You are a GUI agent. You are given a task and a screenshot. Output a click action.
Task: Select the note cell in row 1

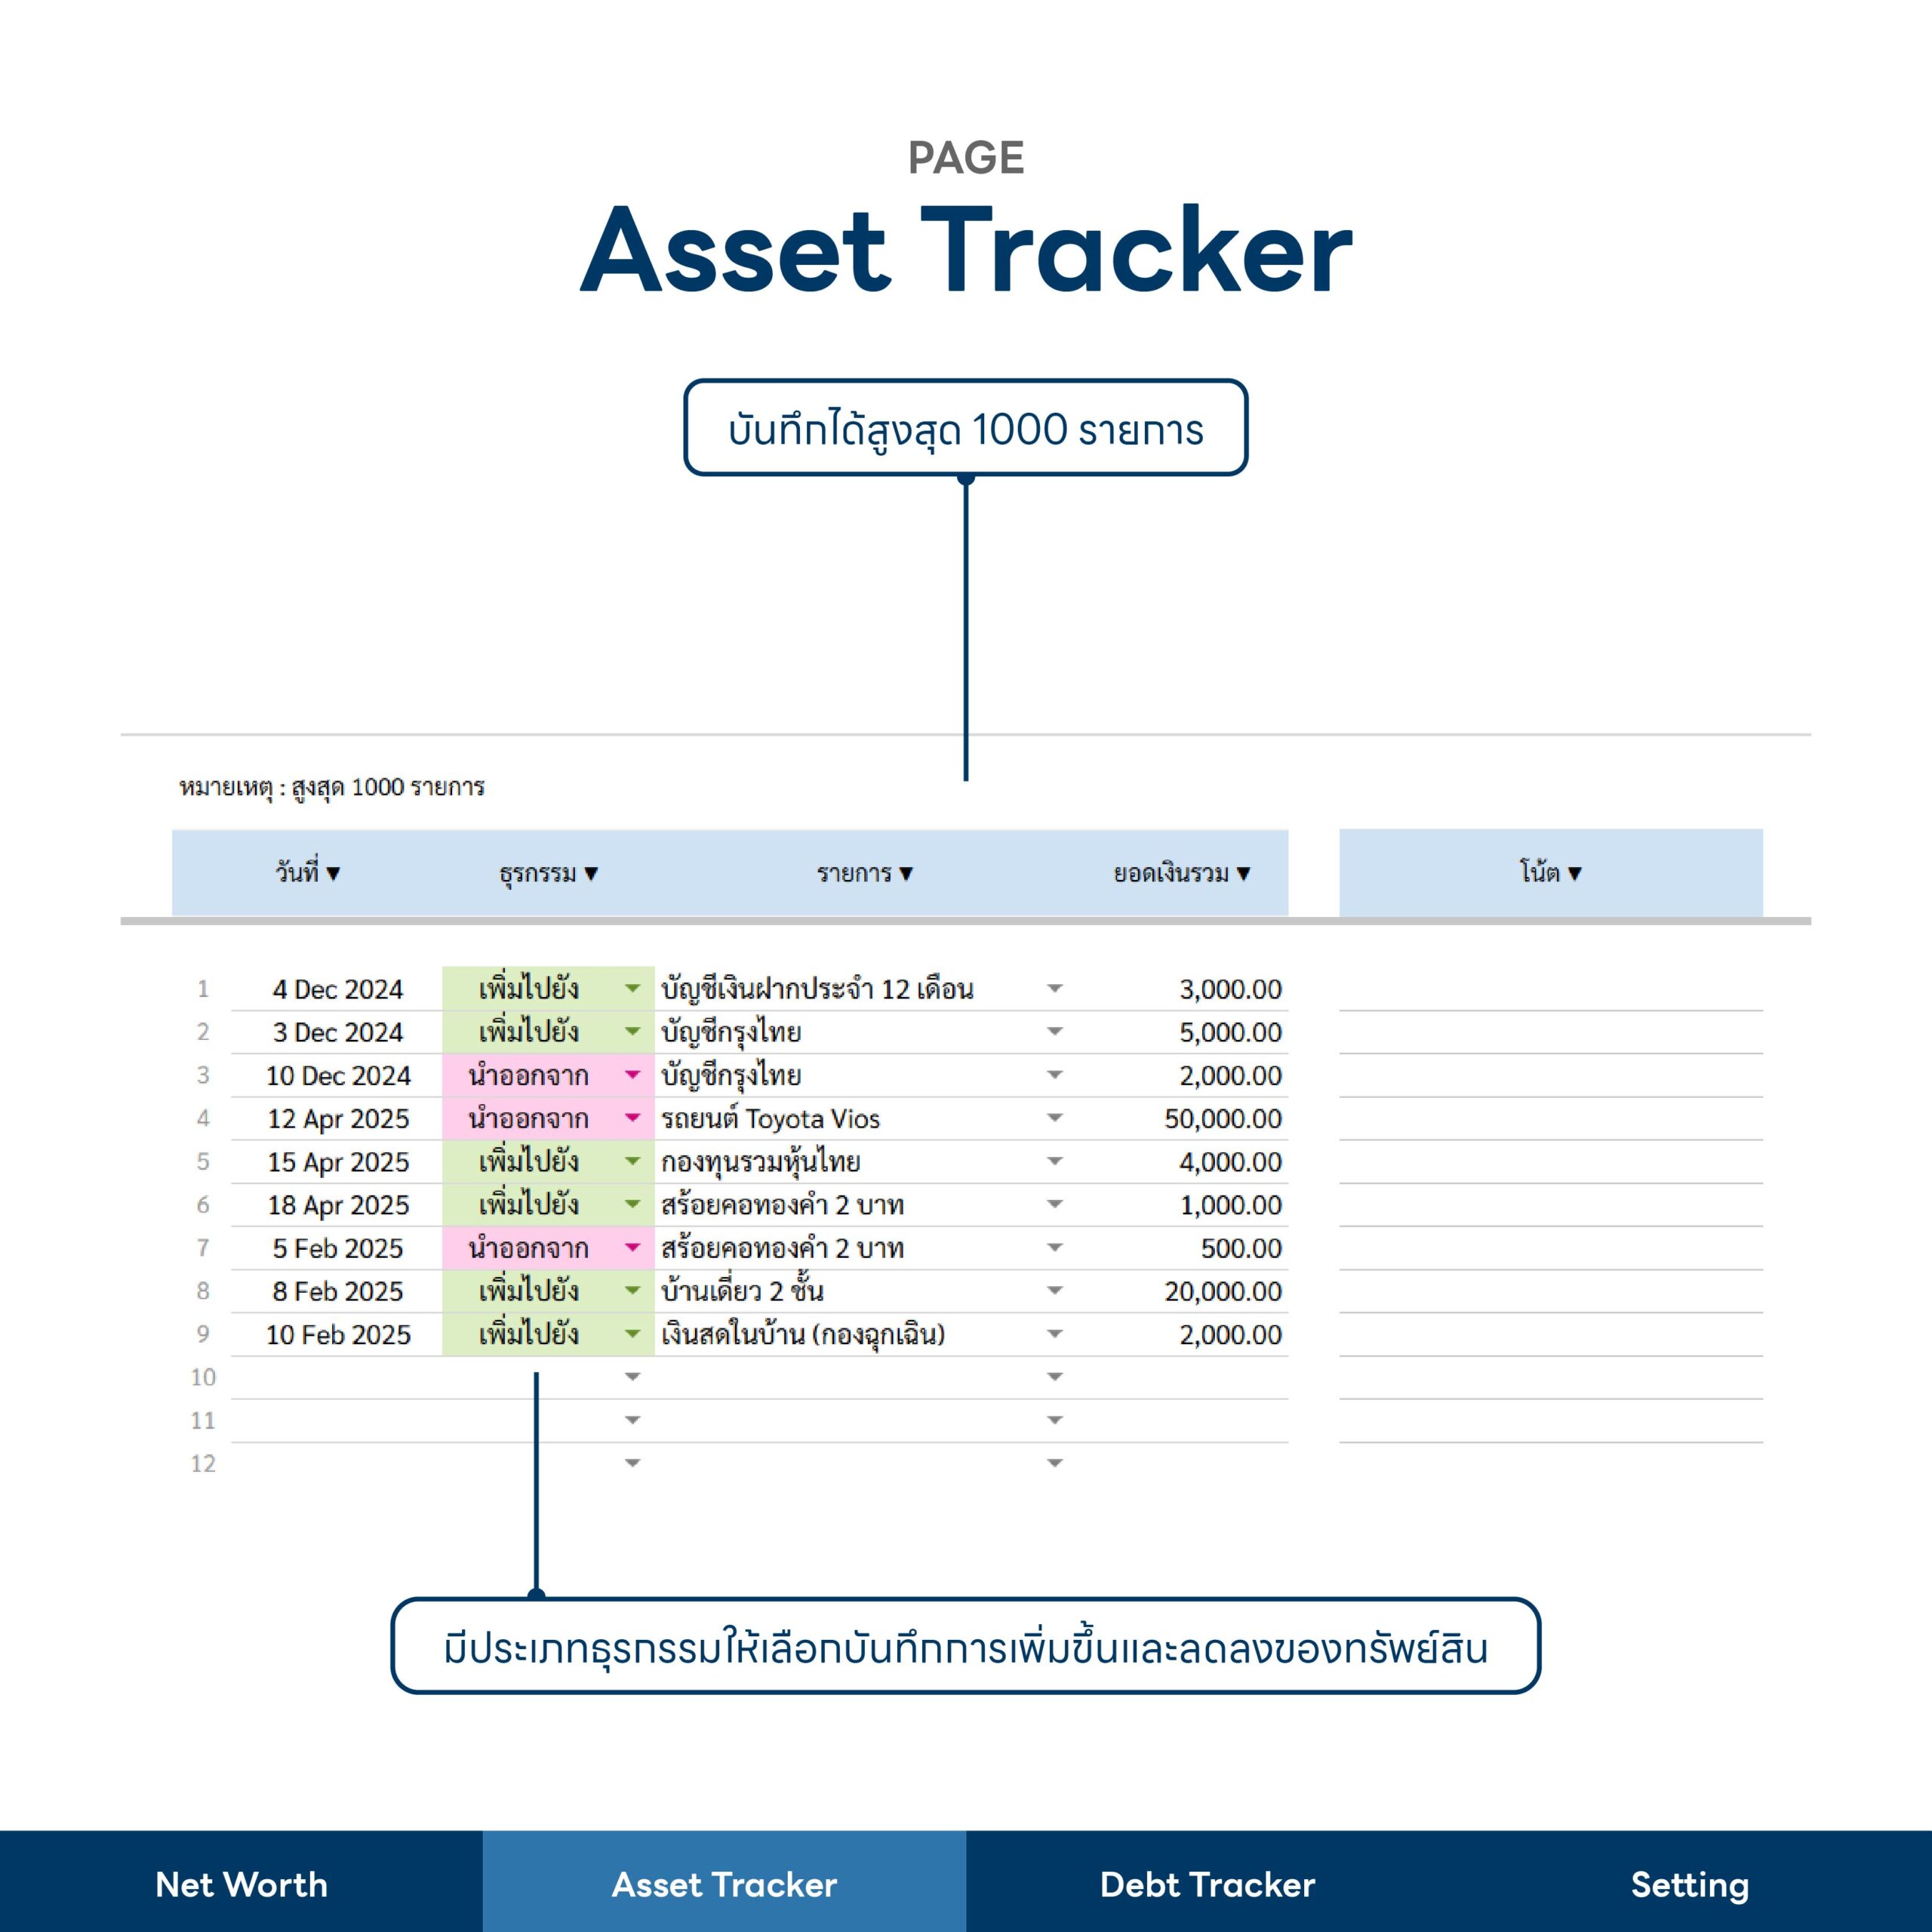(1551, 989)
